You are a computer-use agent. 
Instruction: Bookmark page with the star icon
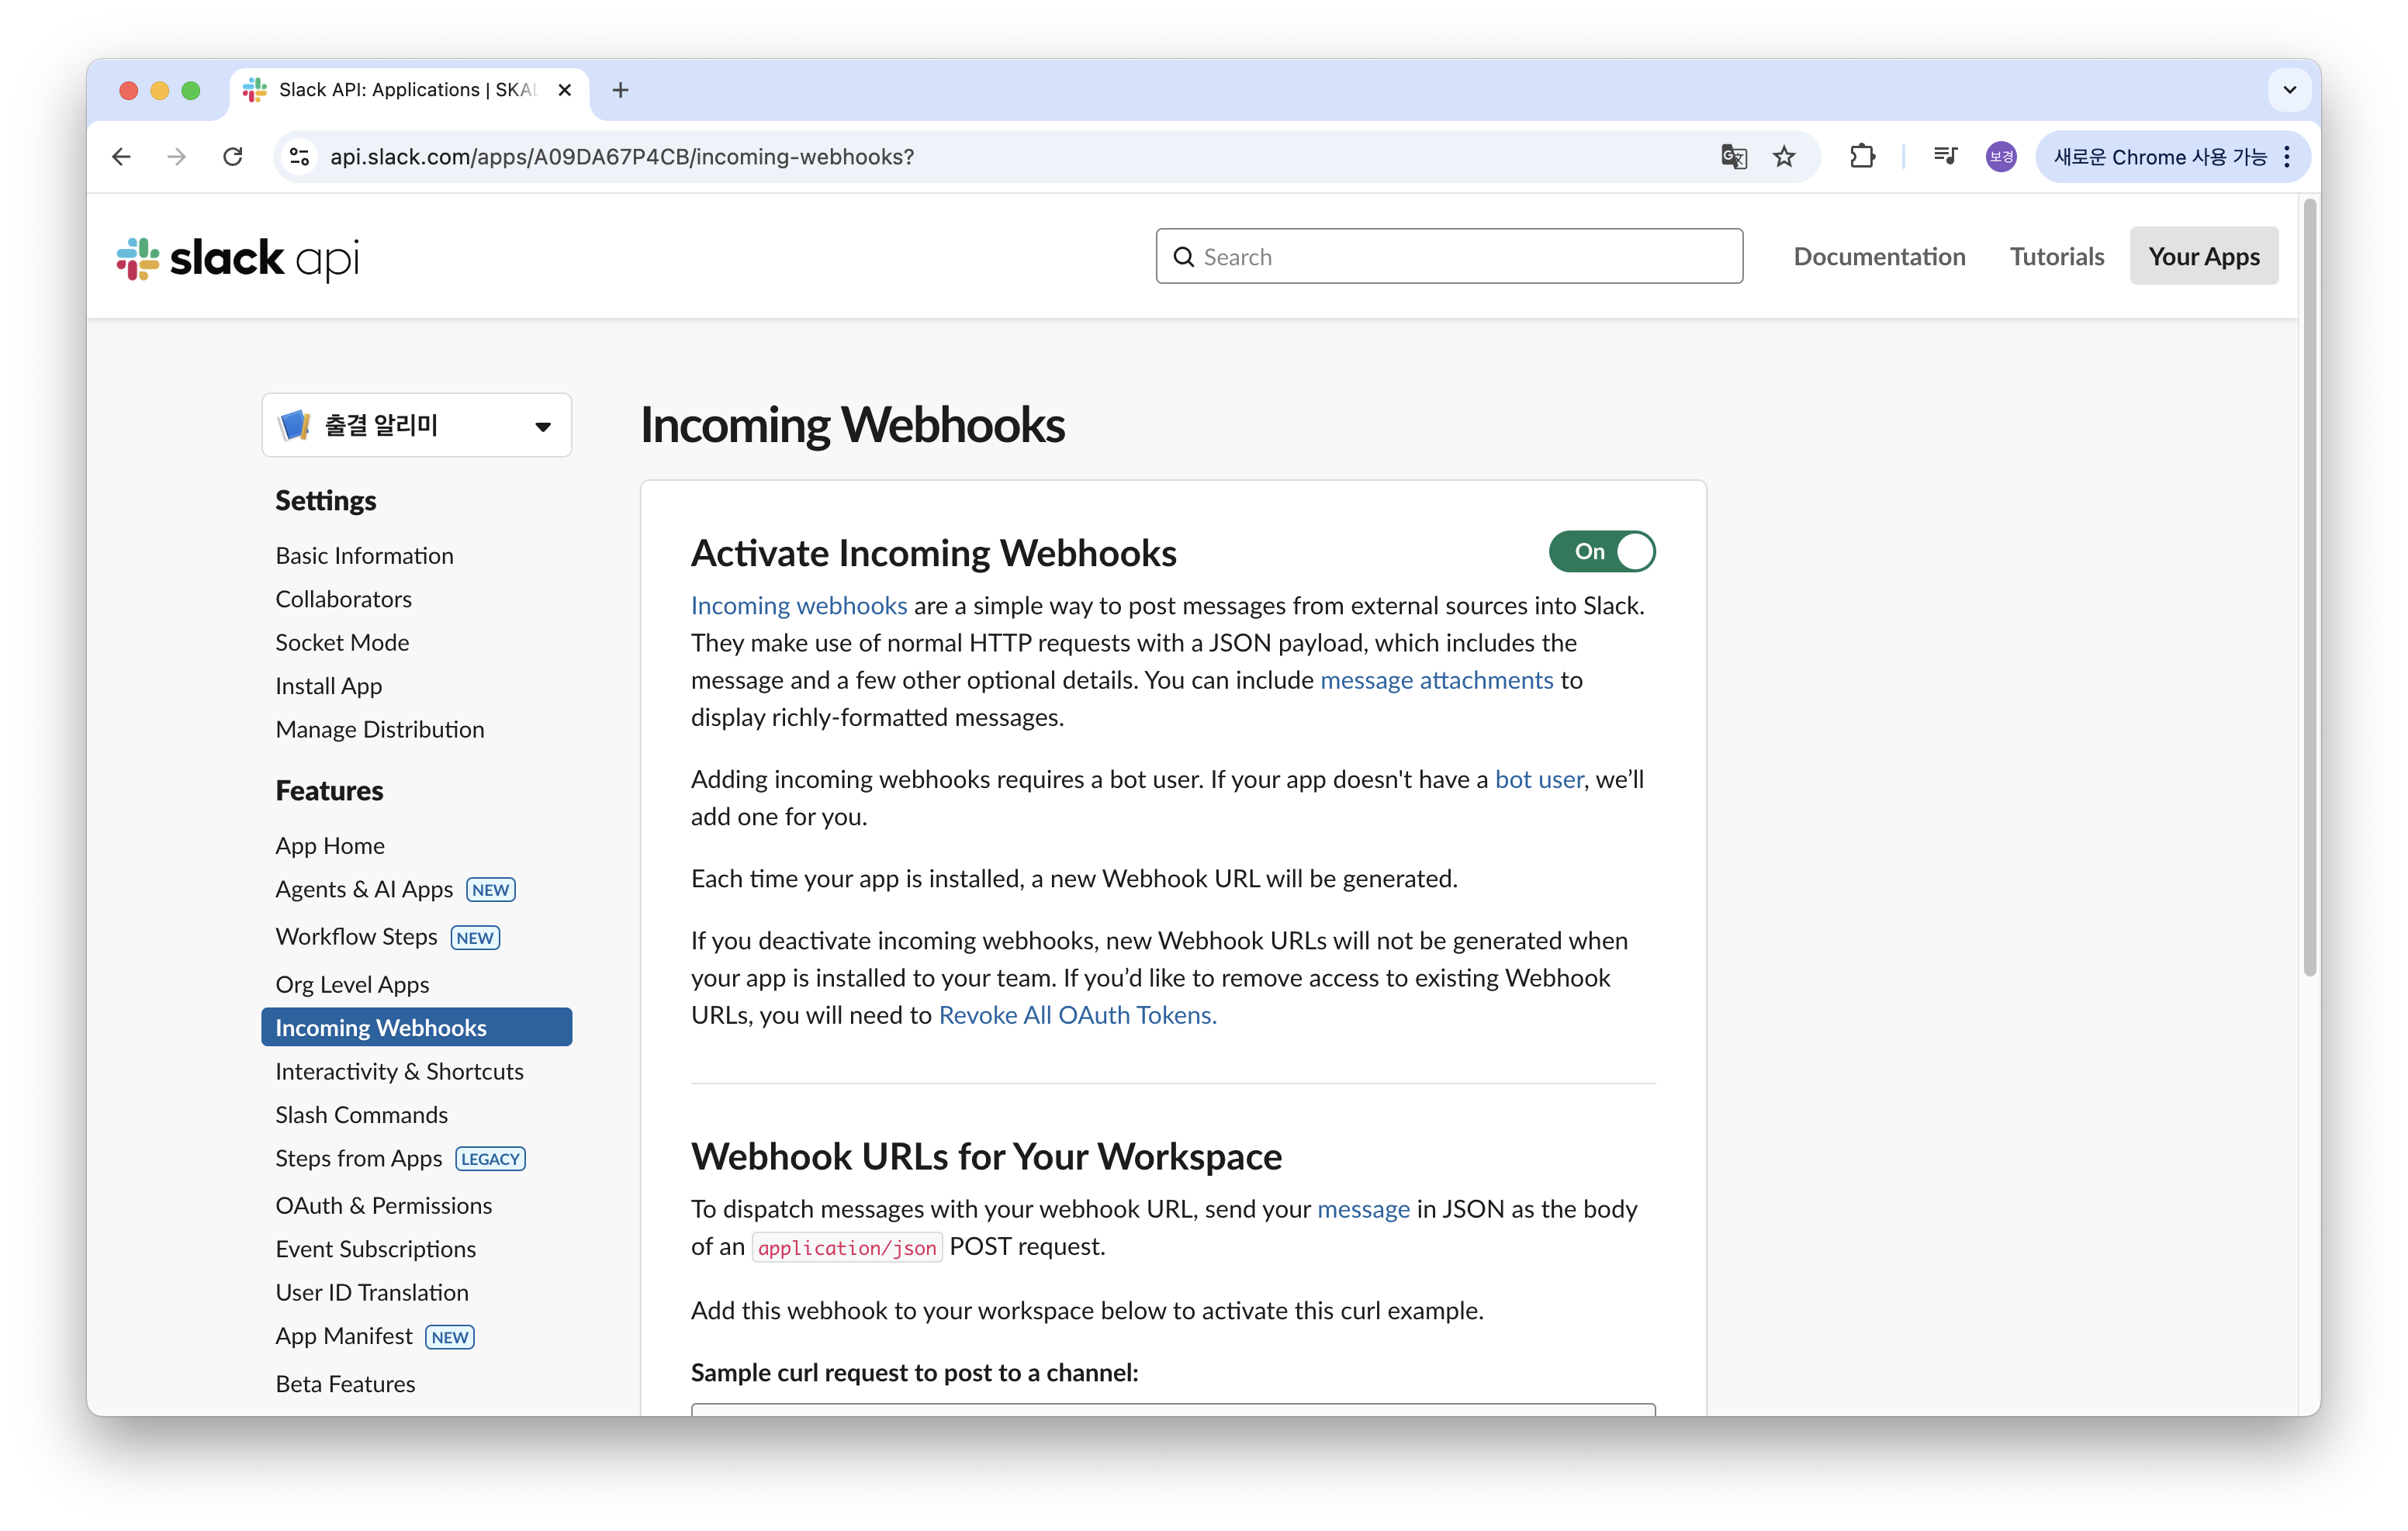pos(1784,157)
